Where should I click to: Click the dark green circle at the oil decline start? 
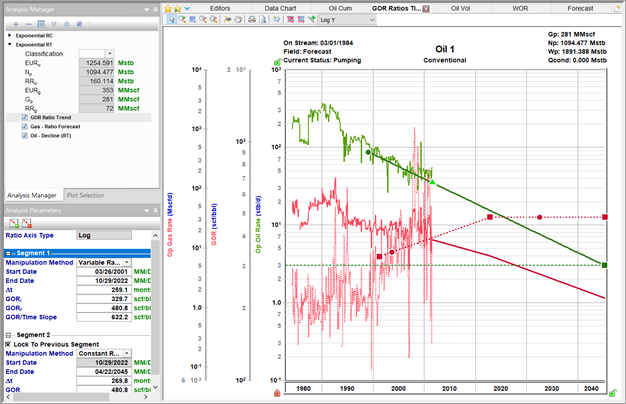[368, 152]
